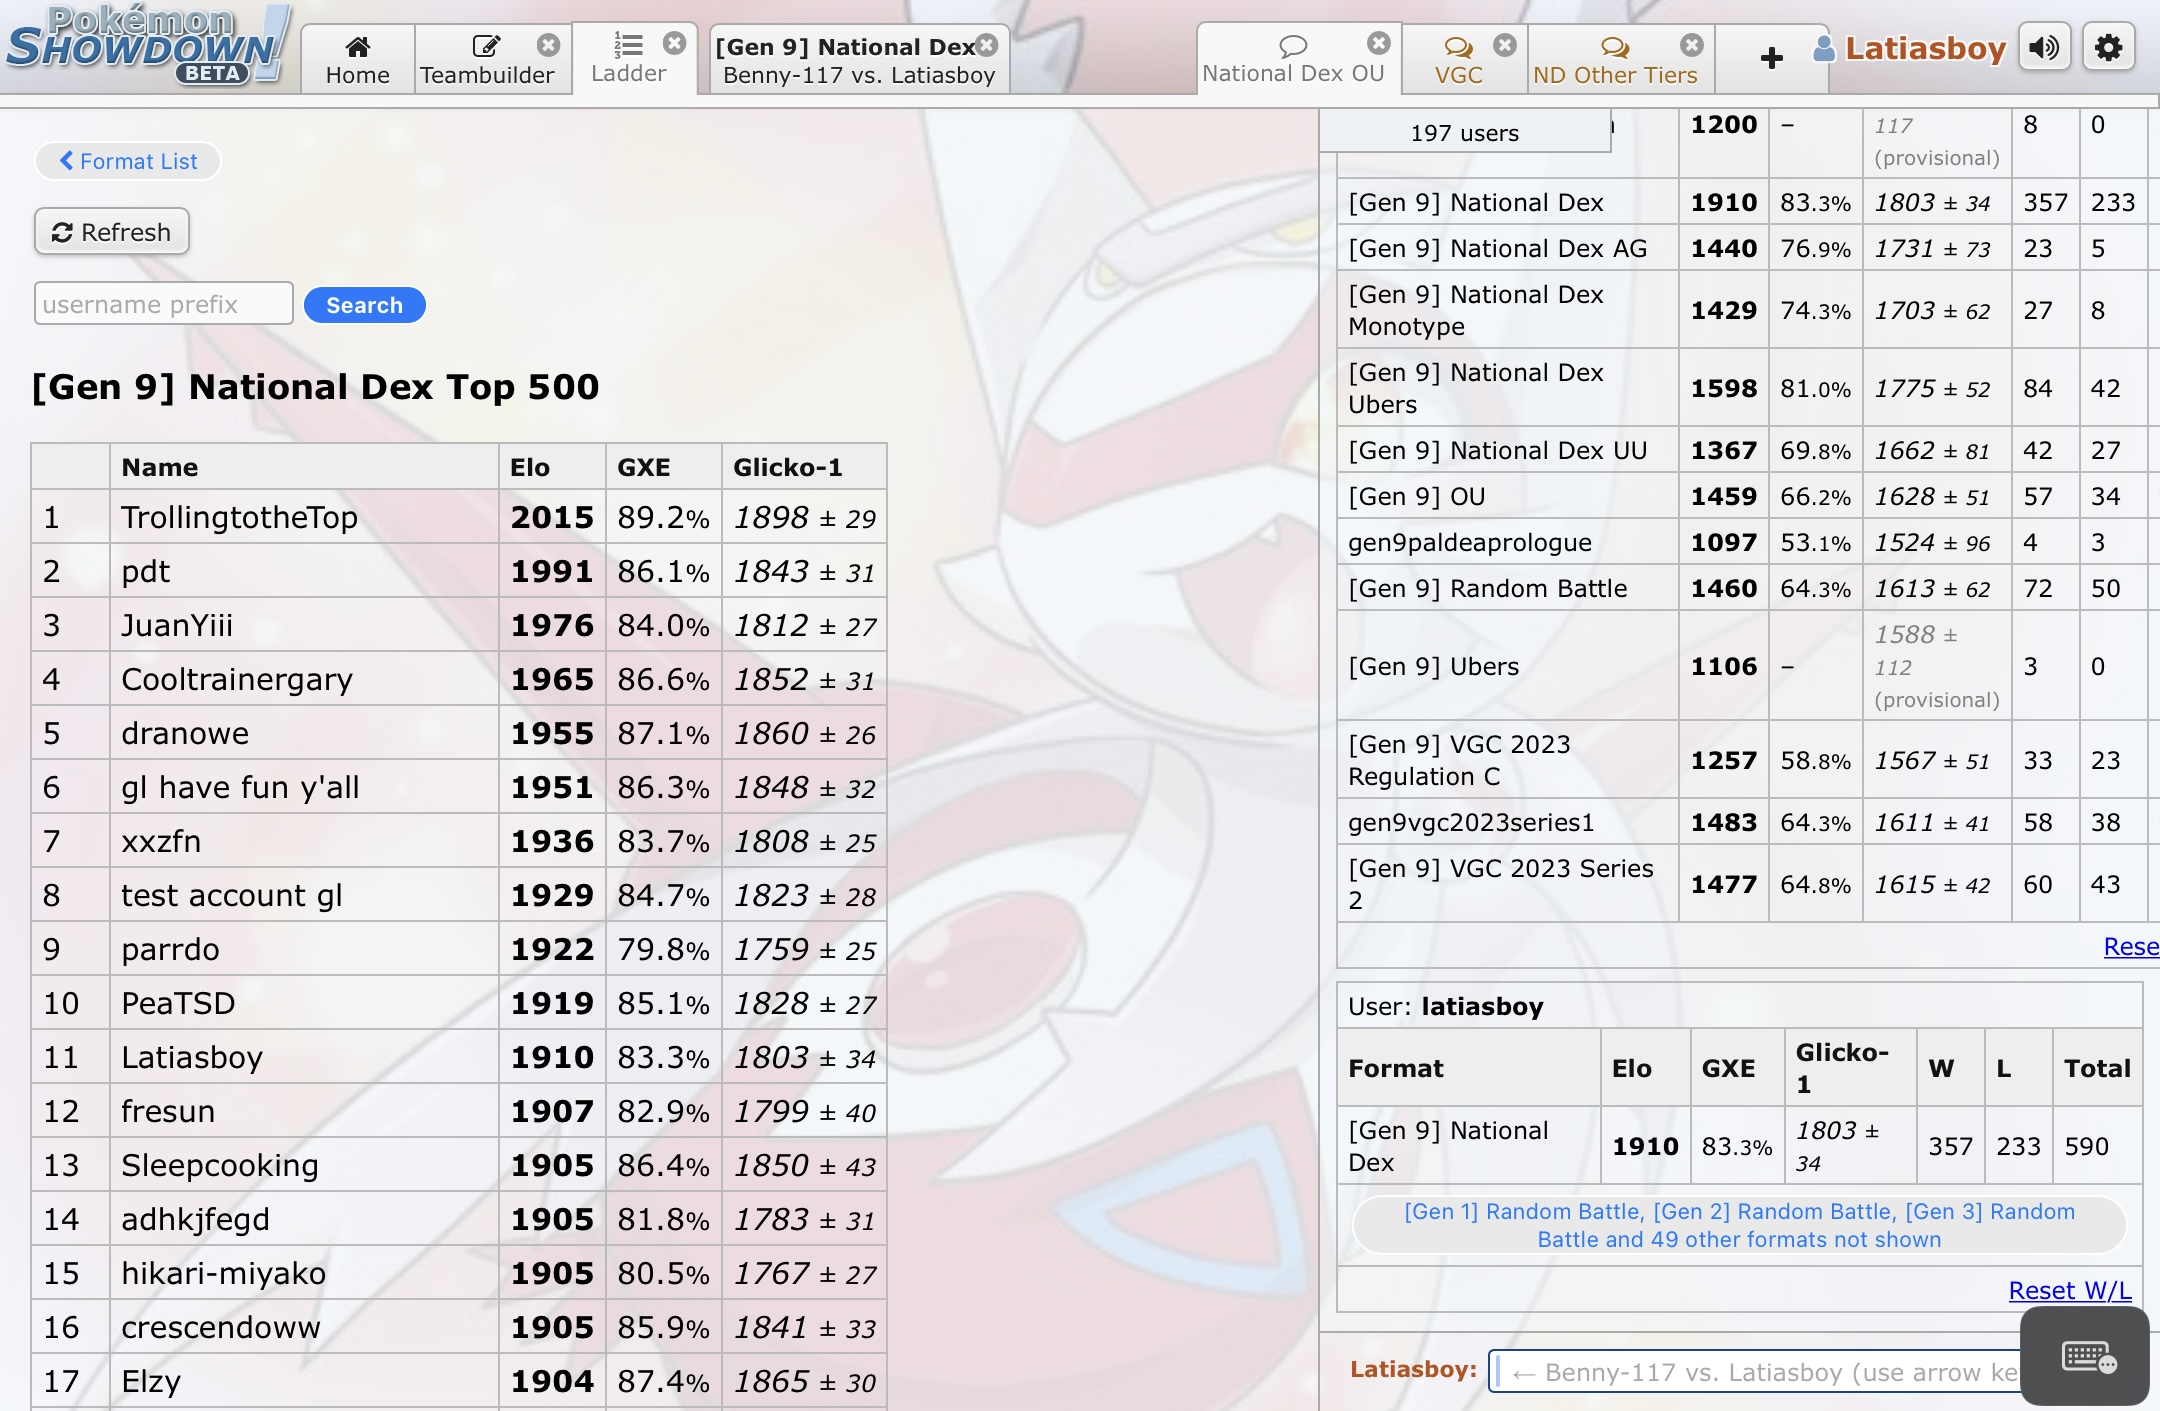This screenshot has width=2160, height=1411.
Task: Close the ND Other Tiers tab
Action: [x=1692, y=45]
